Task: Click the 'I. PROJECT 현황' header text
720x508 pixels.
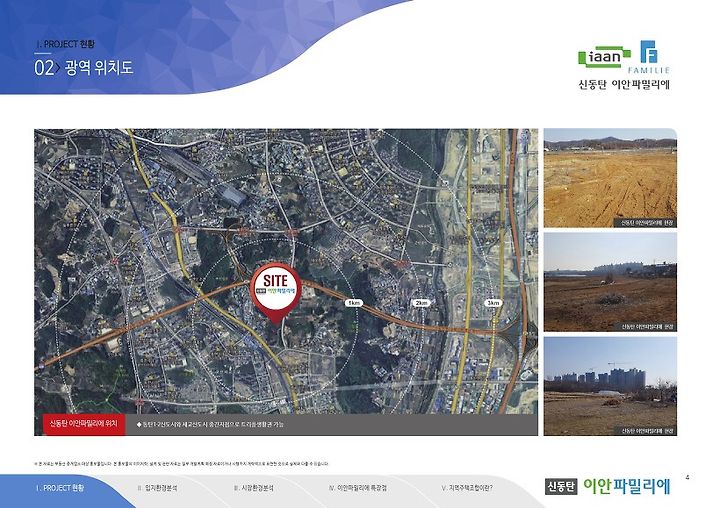Action: point(65,44)
